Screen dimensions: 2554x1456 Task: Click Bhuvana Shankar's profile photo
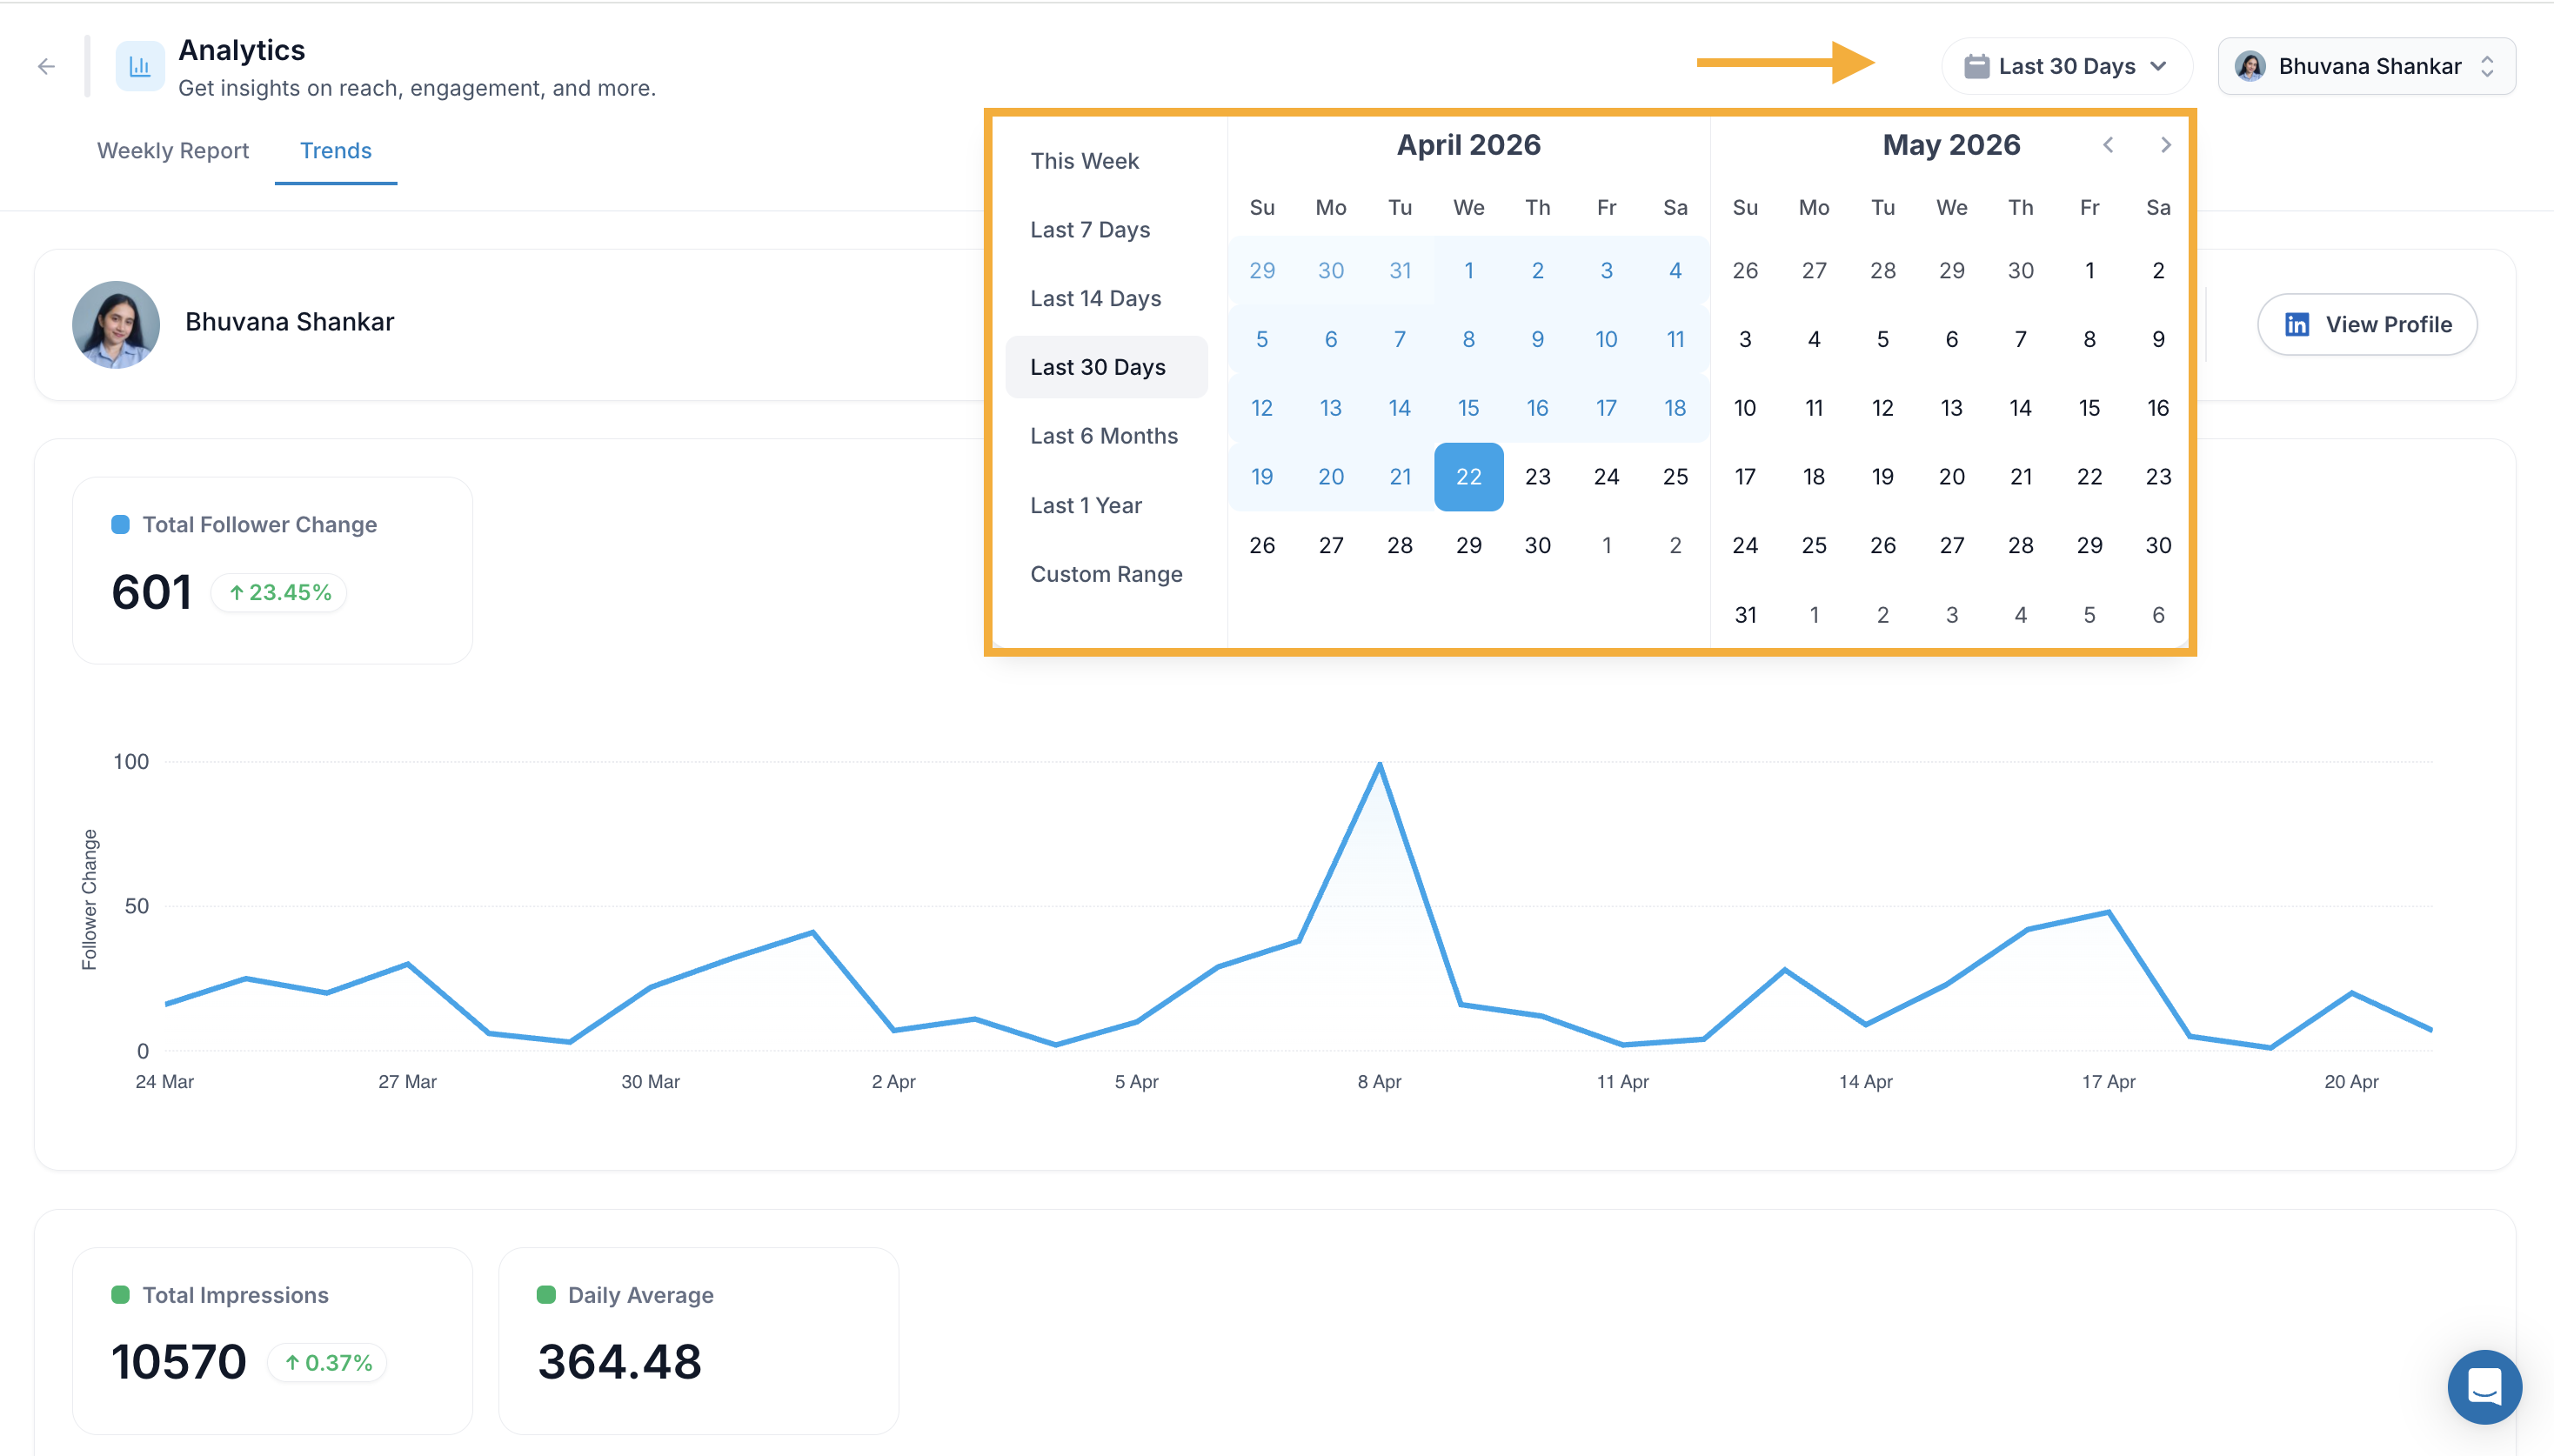(116, 324)
